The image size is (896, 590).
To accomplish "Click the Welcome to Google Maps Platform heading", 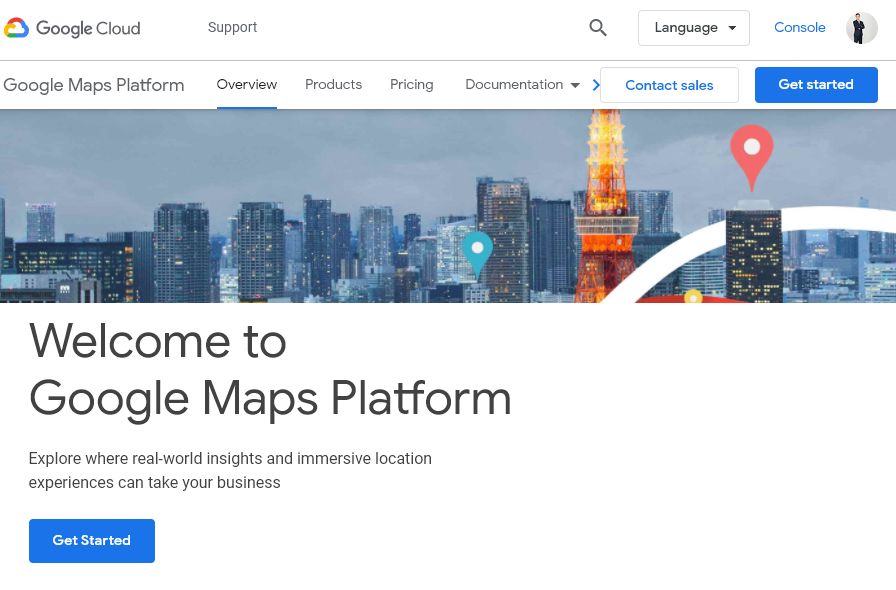I will (270, 370).
